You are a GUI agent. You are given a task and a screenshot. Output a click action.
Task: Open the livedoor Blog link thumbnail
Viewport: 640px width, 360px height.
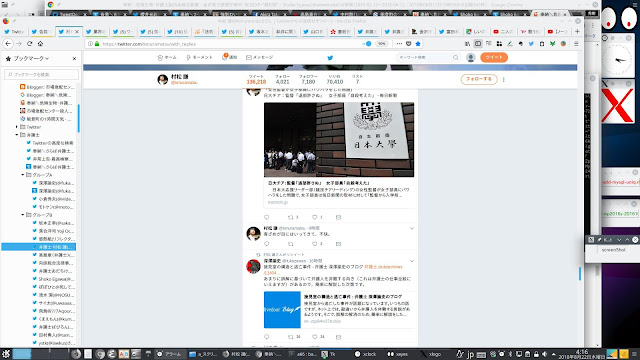click(x=282, y=309)
